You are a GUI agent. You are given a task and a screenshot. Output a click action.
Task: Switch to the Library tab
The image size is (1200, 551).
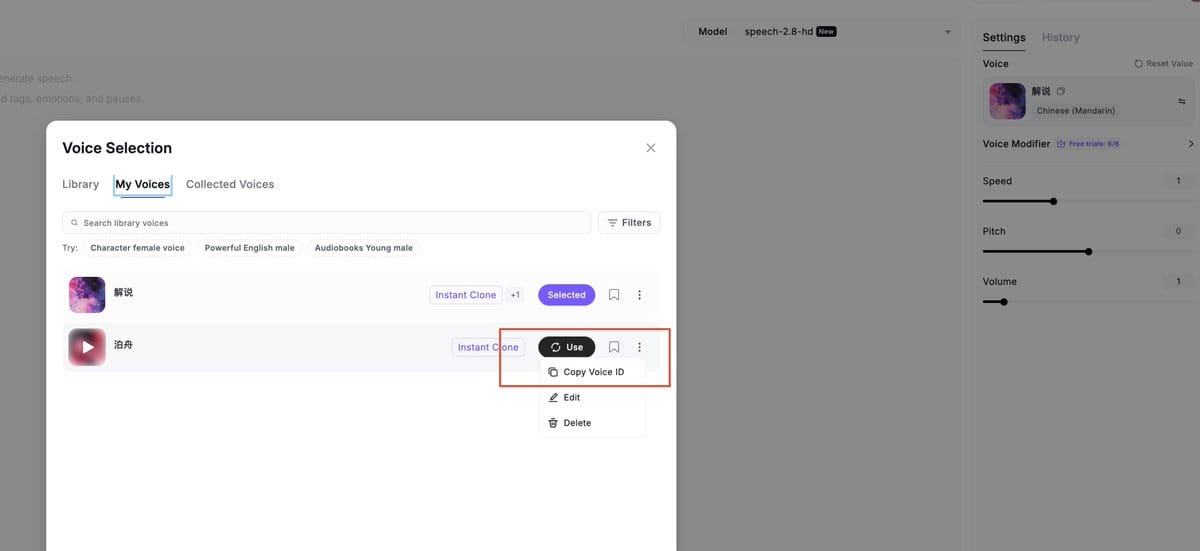[80, 184]
